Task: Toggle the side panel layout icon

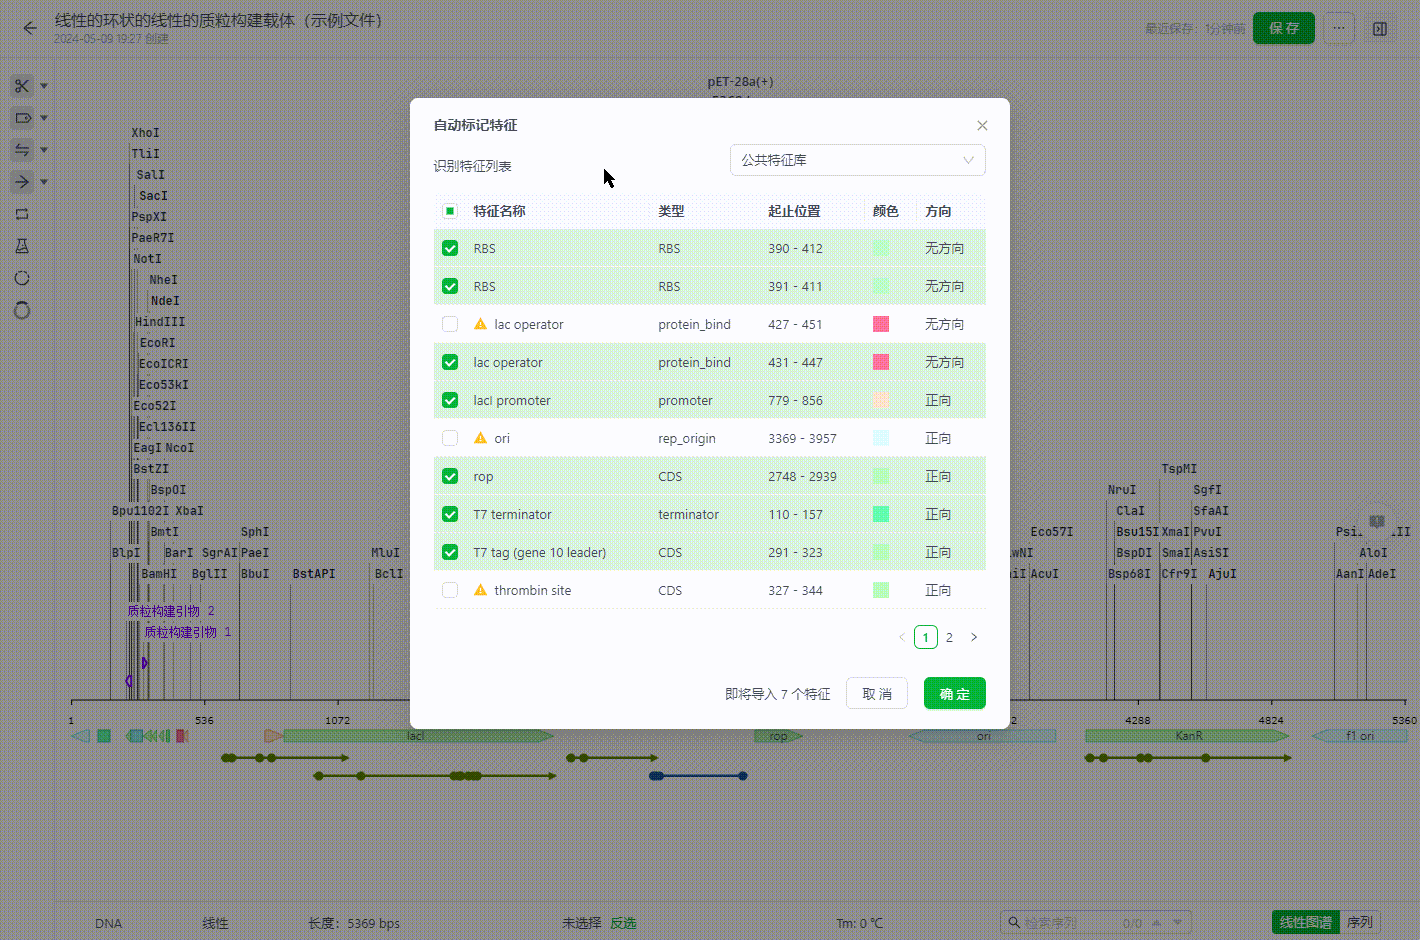Action: [1380, 29]
